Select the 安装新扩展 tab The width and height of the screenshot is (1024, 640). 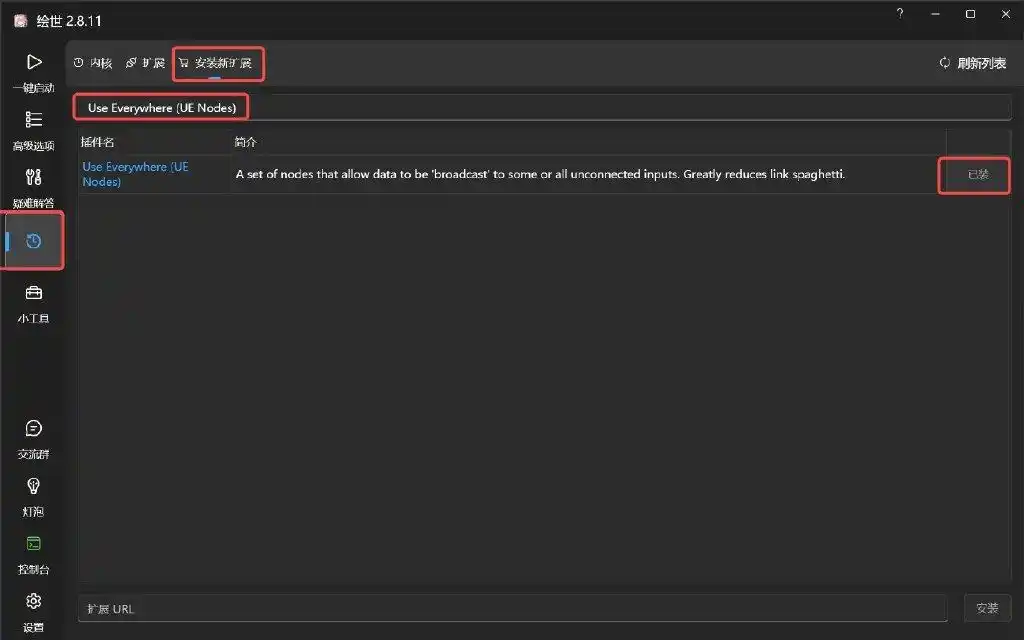216,63
